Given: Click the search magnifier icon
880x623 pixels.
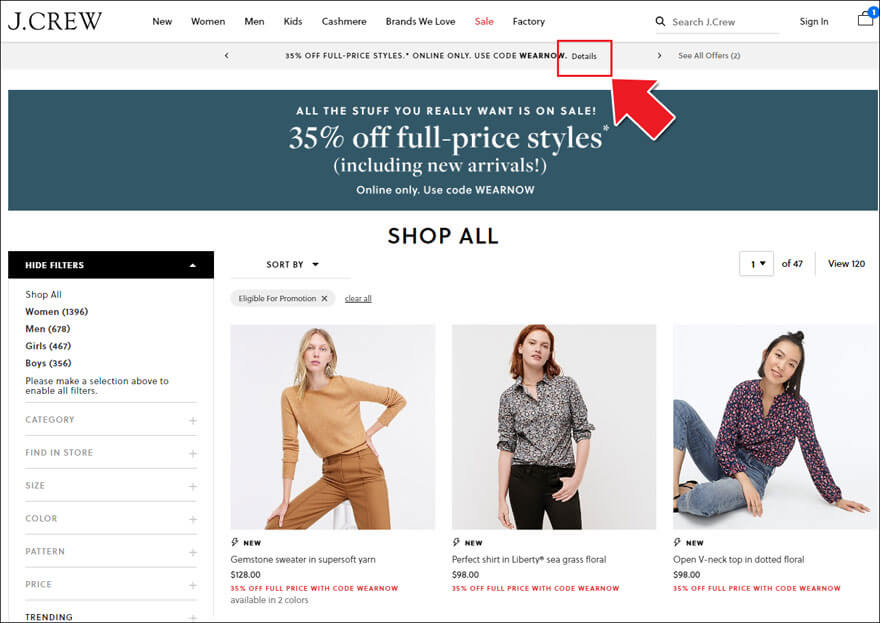Looking at the screenshot, I should coord(660,21).
